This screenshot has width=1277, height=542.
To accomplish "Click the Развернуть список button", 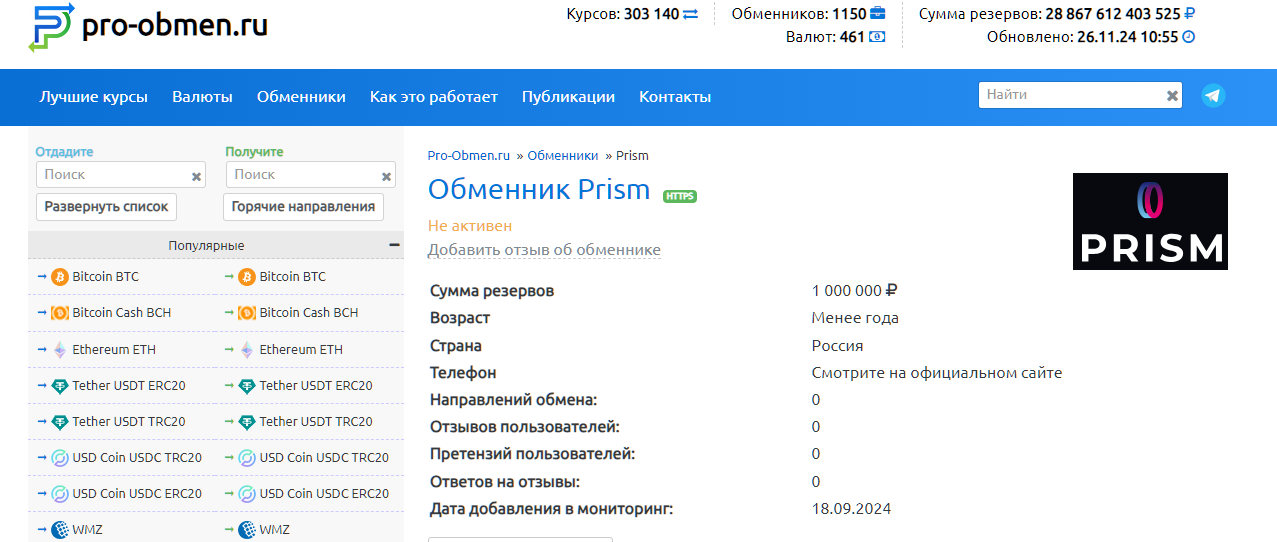I will 107,207.
